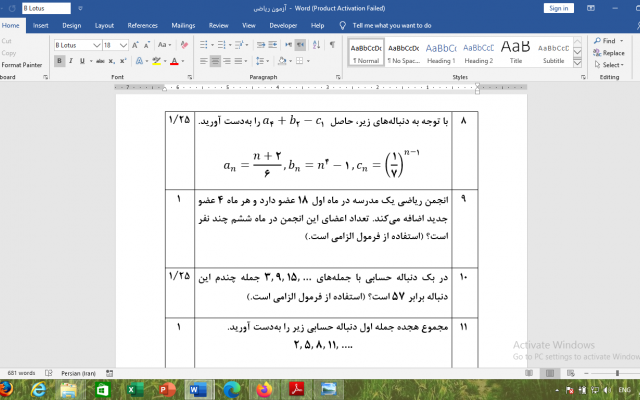
Task: Apply Heading 1 style
Action: 441,53
